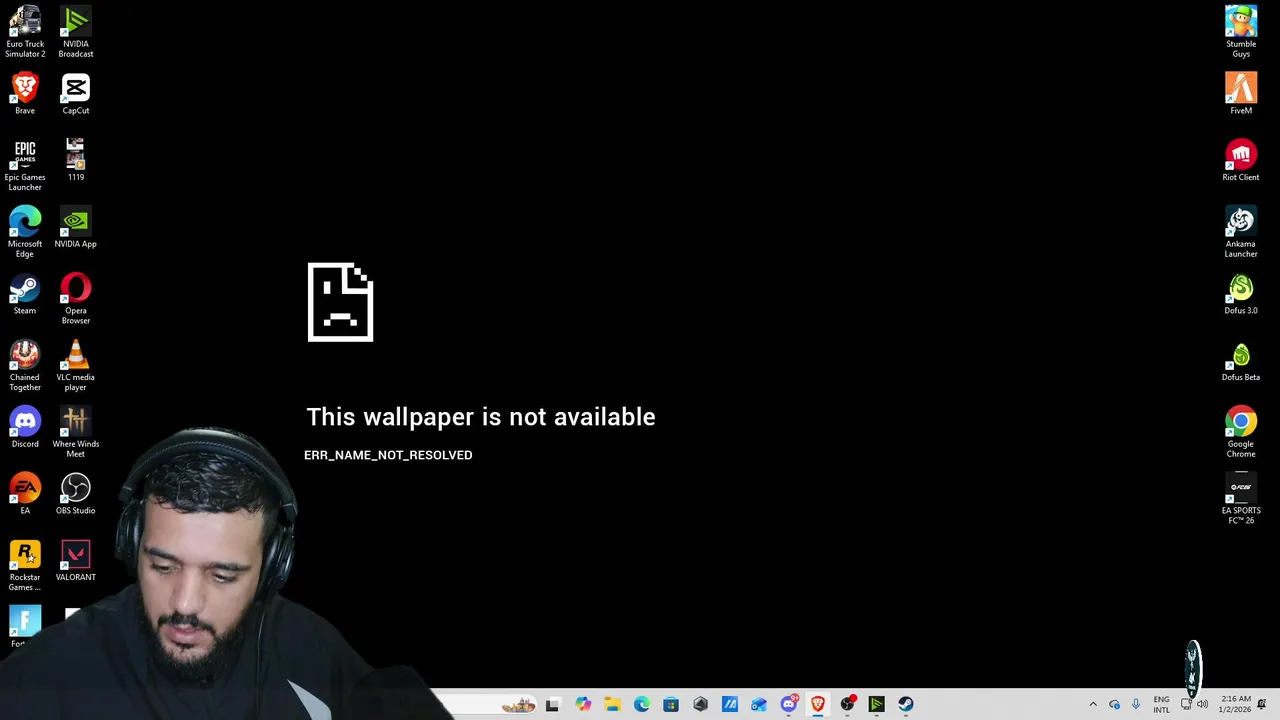Click "This wallpaper is not available" message
Viewport: 1280px width, 720px height.
tap(481, 417)
